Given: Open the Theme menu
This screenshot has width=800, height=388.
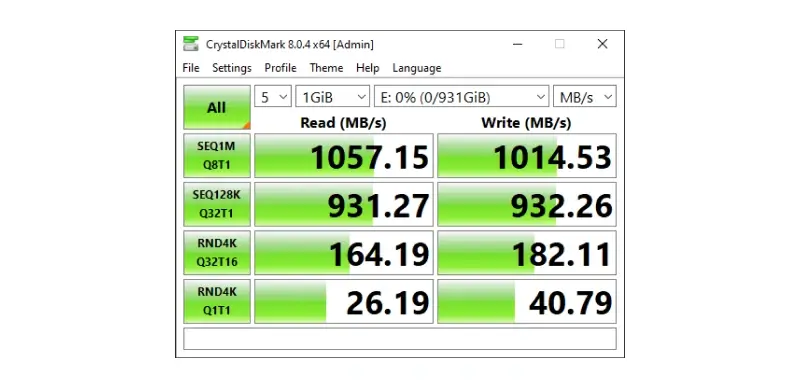Looking at the screenshot, I should tap(326, 68).
